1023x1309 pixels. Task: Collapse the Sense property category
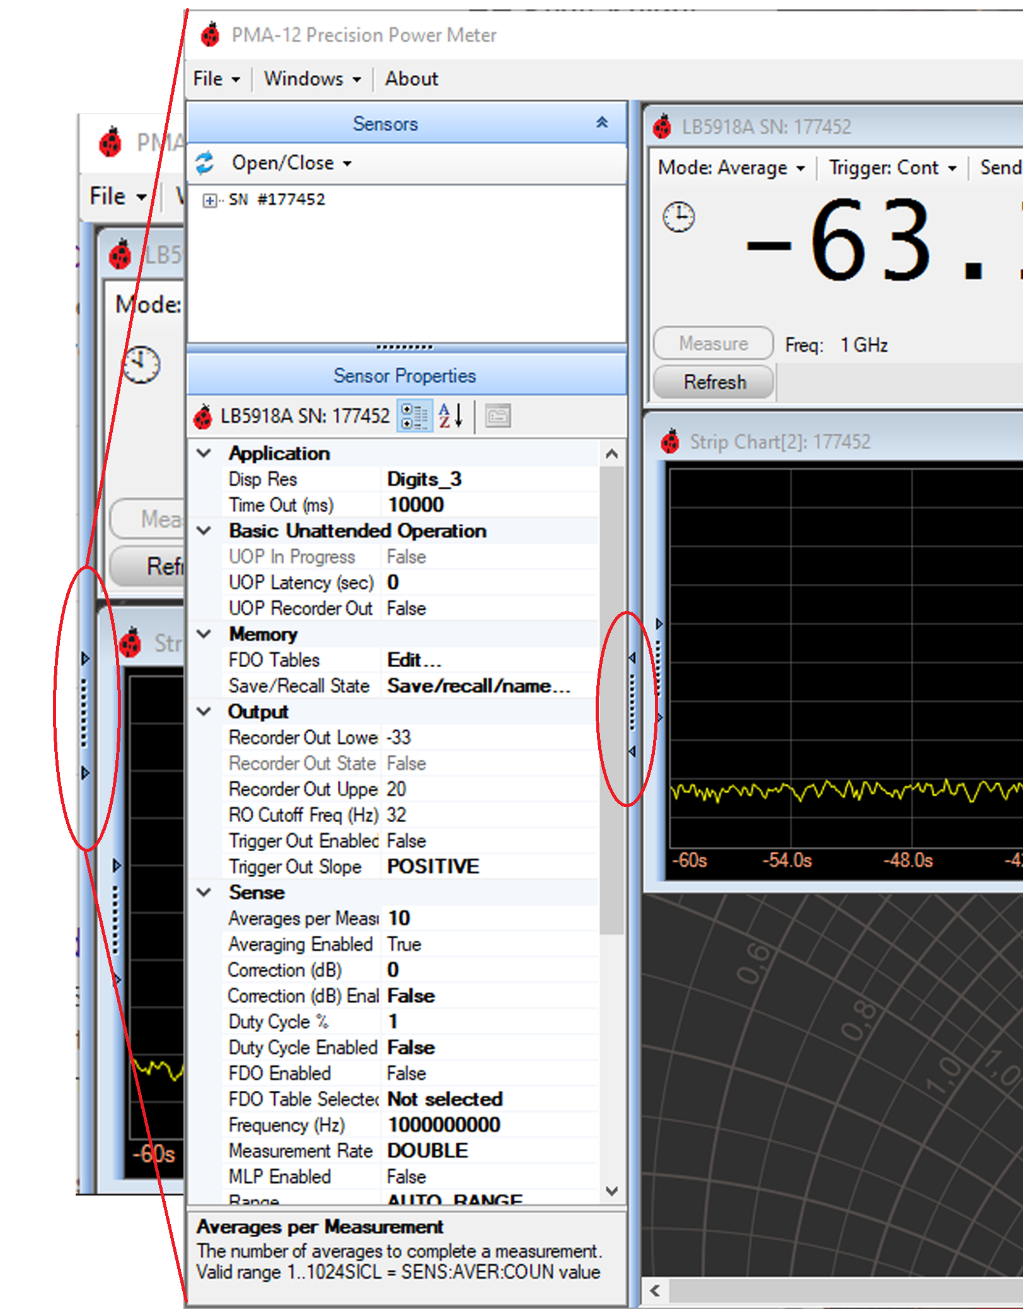click(x=204, y=892)
